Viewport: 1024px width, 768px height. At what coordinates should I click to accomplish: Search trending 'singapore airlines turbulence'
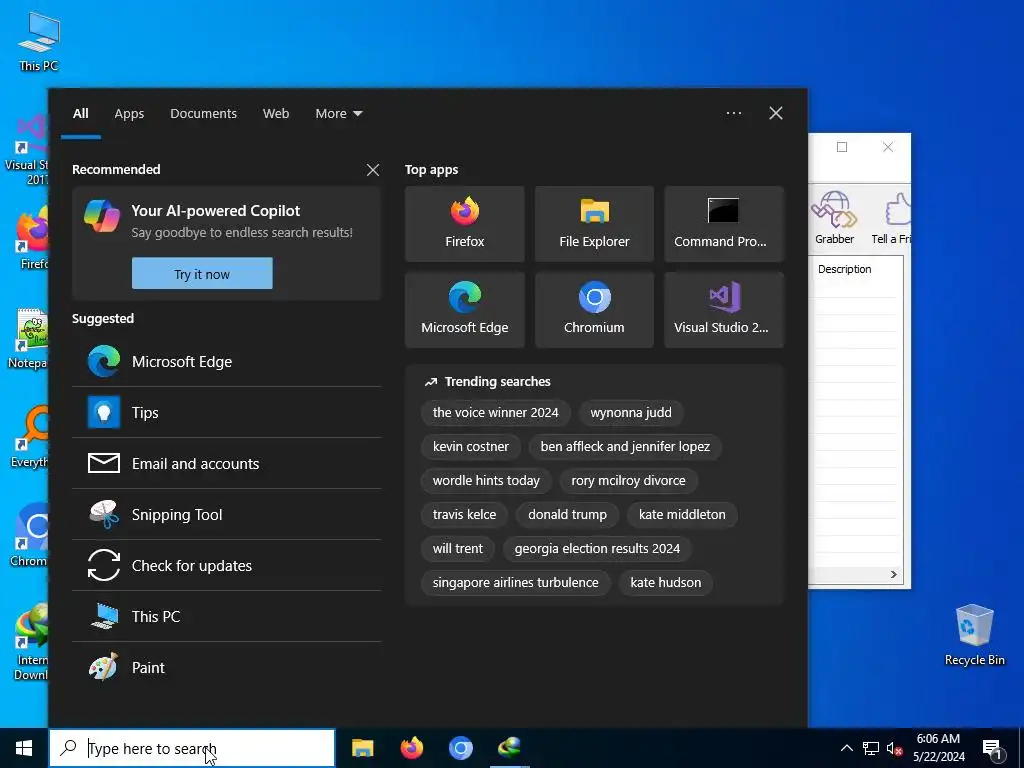(515, 583)
